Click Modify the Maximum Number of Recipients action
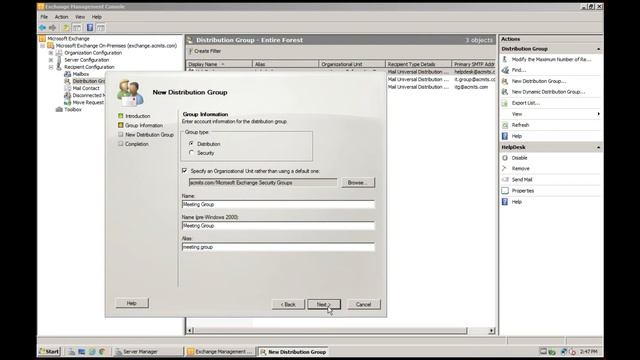 point(551,59)
